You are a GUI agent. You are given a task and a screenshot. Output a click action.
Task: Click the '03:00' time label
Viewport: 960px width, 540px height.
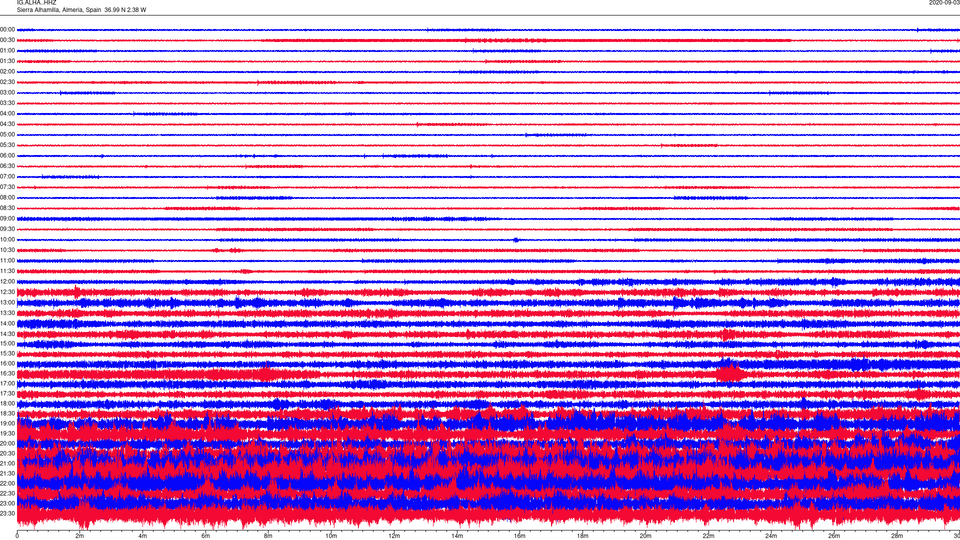tap(7, 92)
